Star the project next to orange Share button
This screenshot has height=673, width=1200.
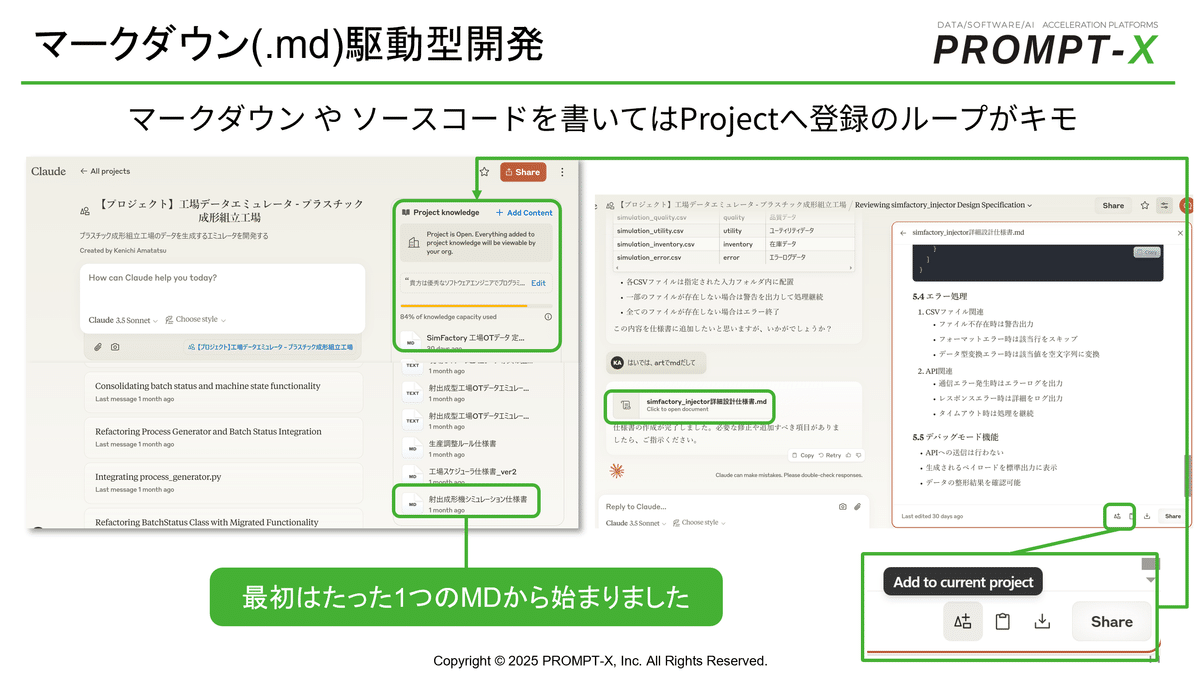[x=485, y=172]
